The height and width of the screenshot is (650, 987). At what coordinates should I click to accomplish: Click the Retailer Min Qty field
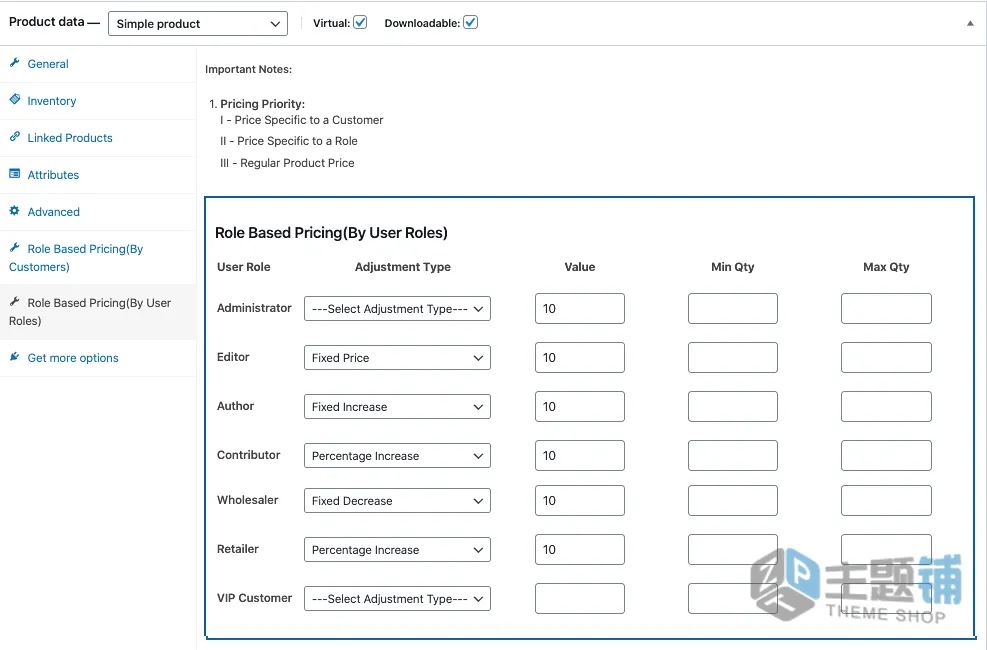733,550
